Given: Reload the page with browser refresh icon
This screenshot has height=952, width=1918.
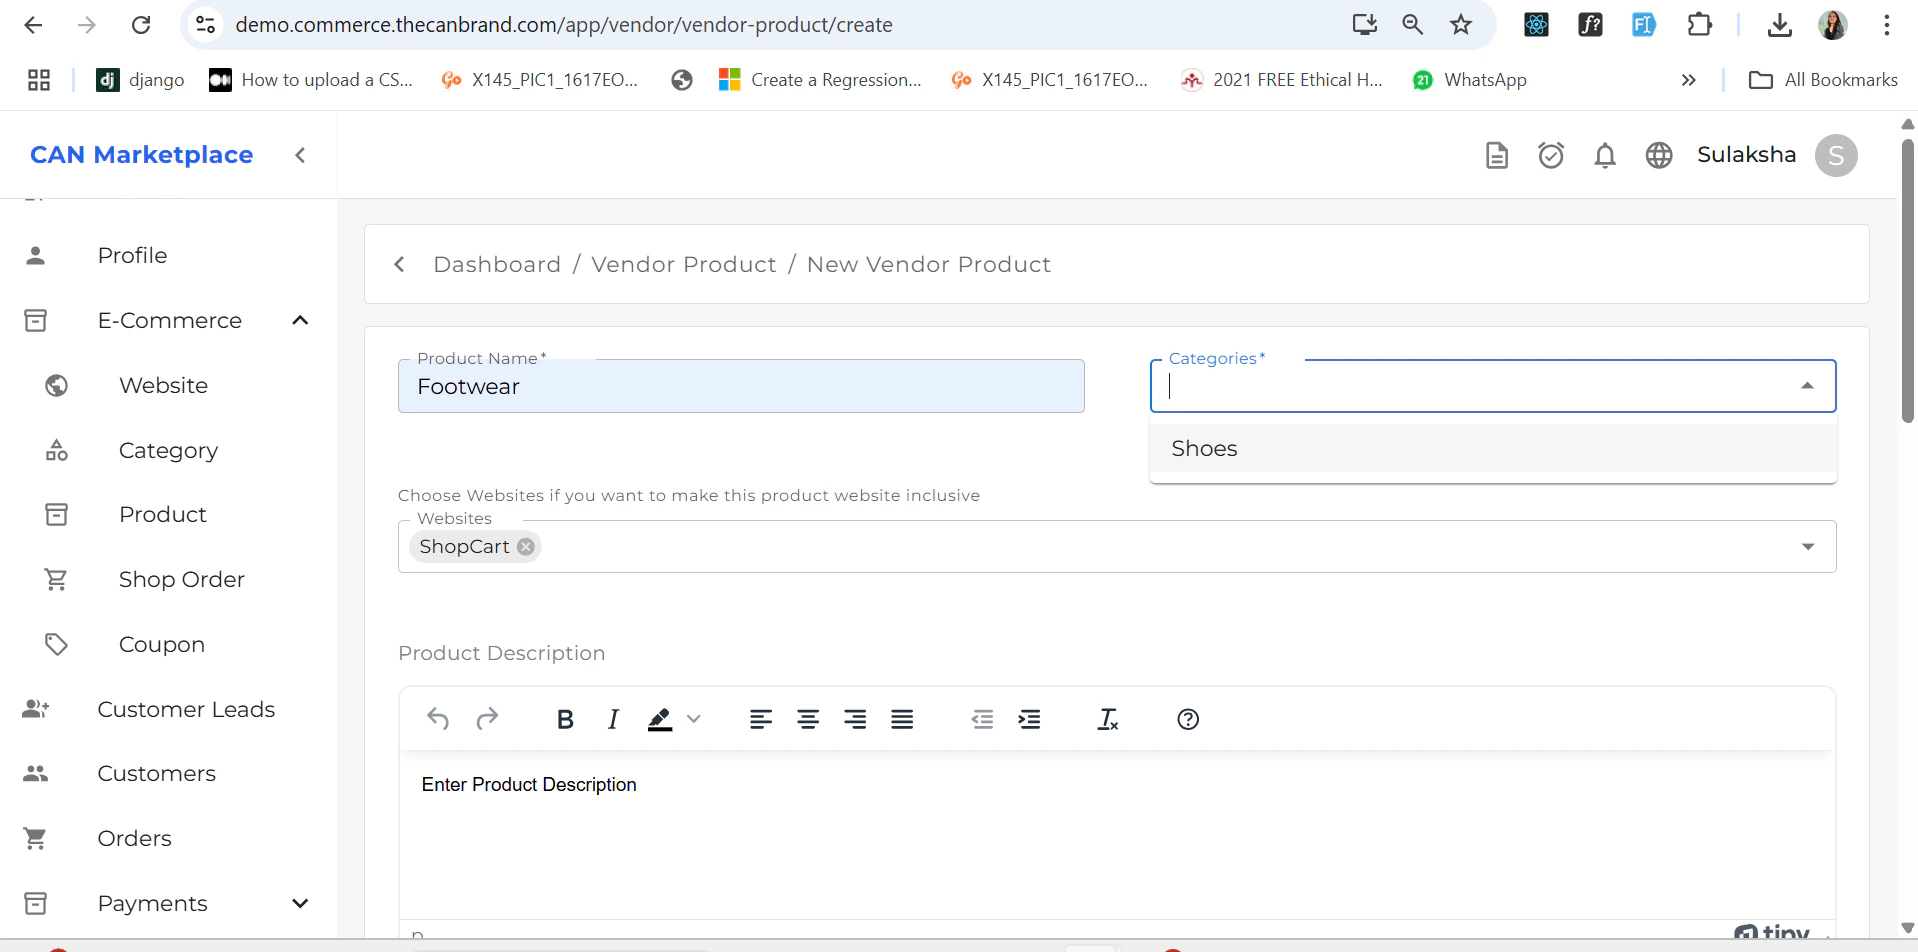Looking at the screenshot, I should [141, 25].
